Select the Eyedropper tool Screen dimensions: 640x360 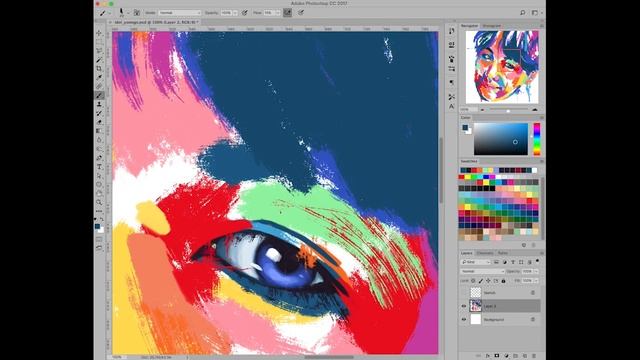click(99, 78)
